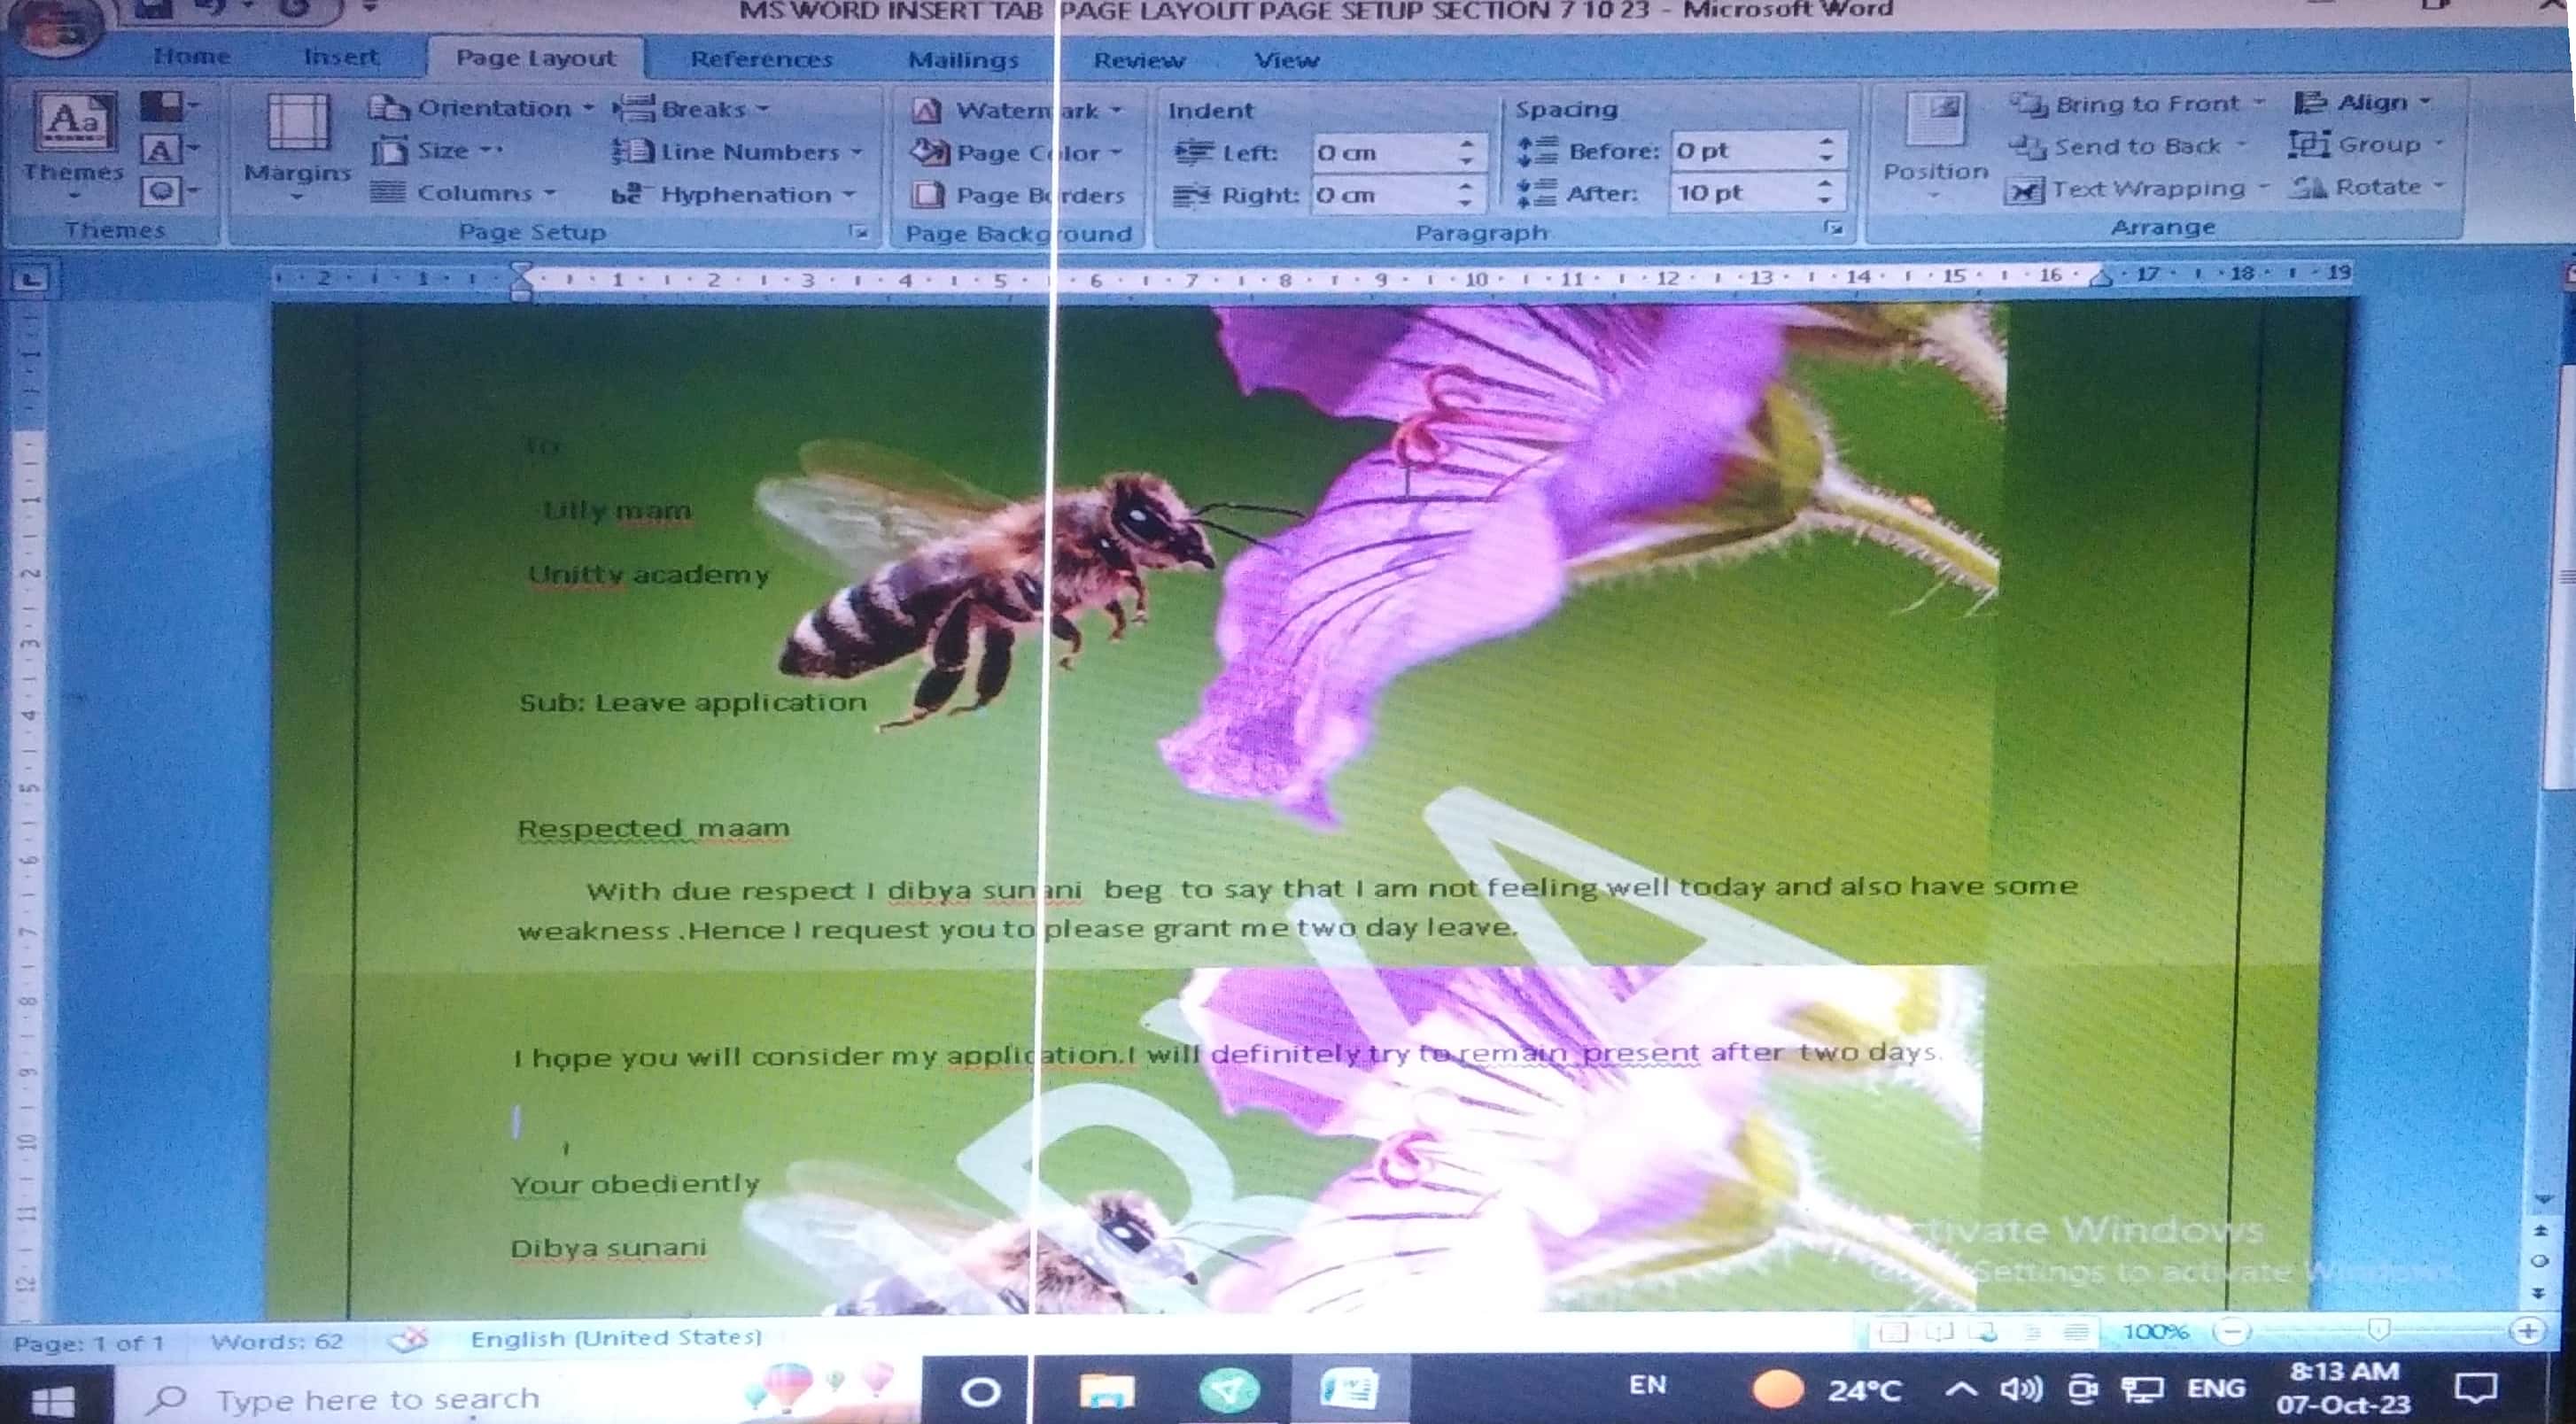Click English (United States) language status
Screen dimensions: 2576x1424
click(616, 1338)
